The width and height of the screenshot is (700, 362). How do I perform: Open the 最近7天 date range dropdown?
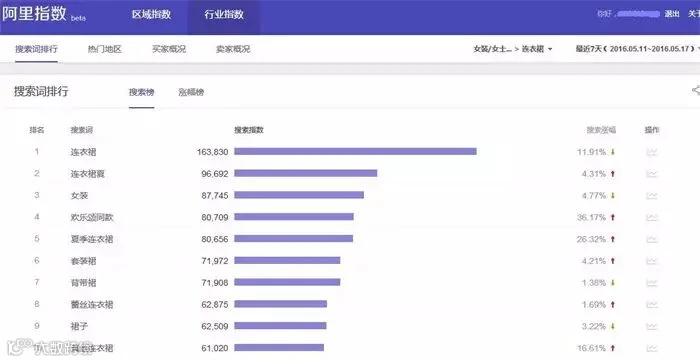pyautogui.click(x=637, y=49)
